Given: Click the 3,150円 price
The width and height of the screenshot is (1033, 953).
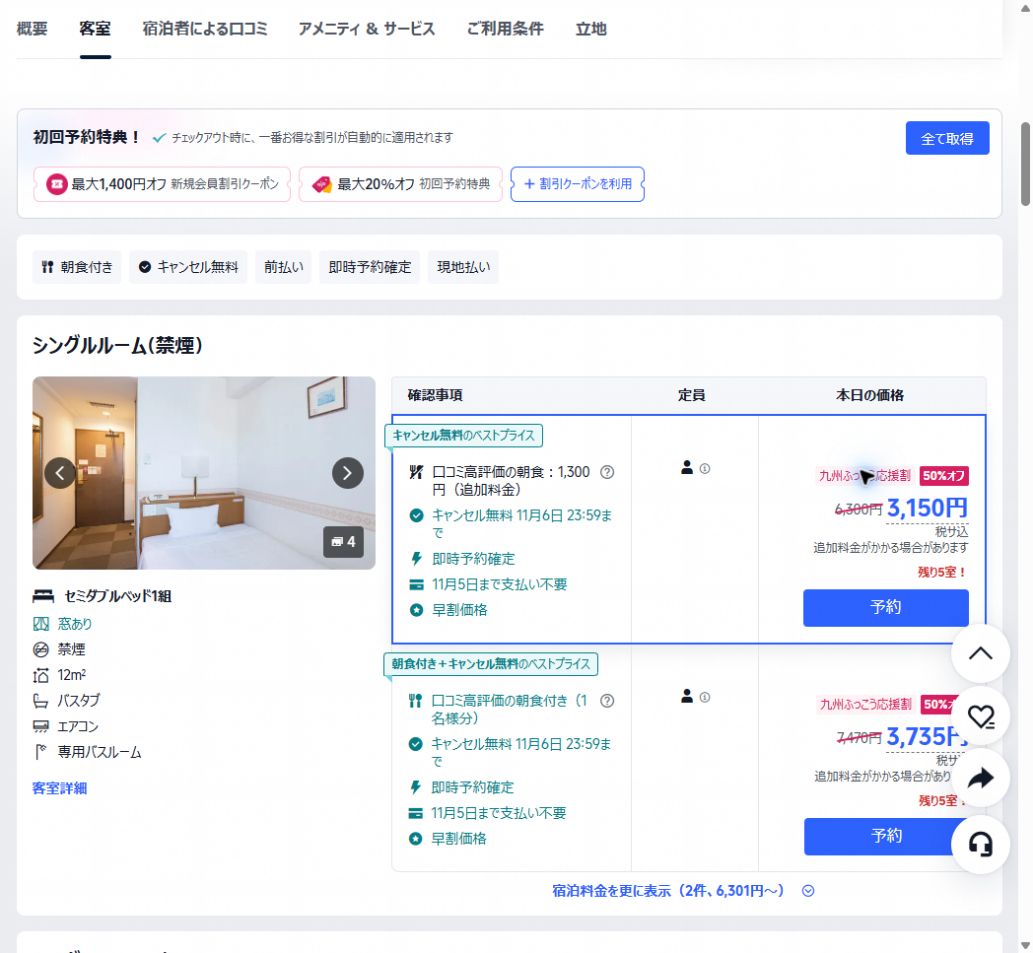Looking at the screenshot, I should pos(927,508).
